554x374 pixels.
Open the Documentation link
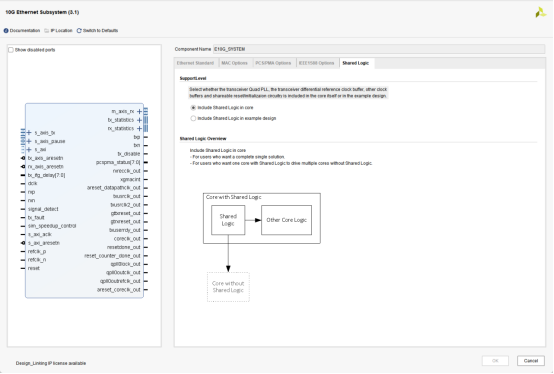click(25, 31)
